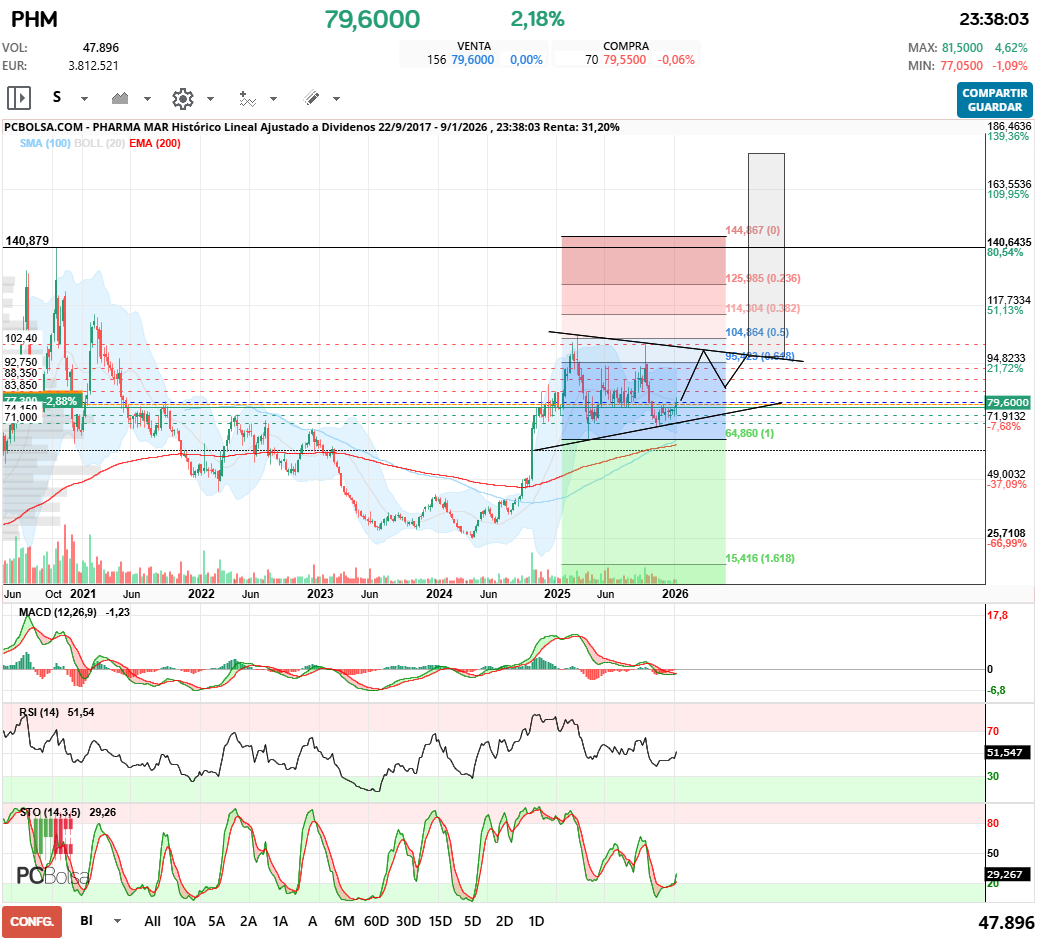Select the 6M time range
Viewport: 1048px width, 943px height.
[x=344, y=921]
